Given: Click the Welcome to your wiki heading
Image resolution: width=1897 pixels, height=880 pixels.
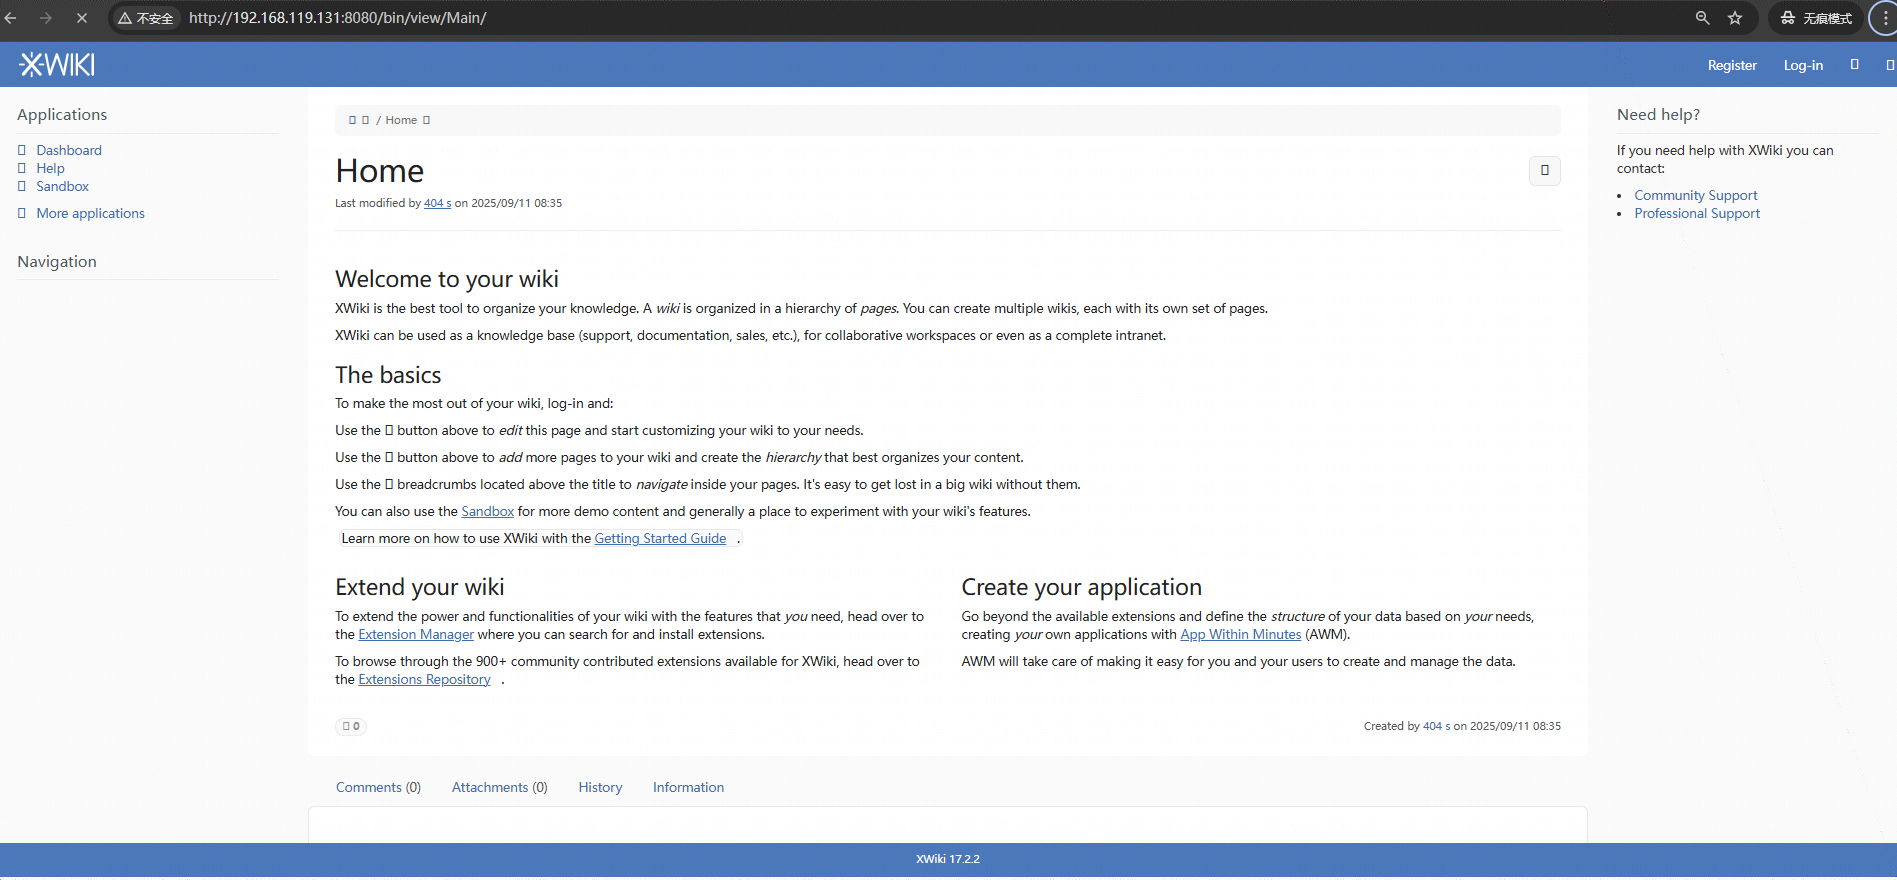Looking at the screenshot, I should point(447,279).
